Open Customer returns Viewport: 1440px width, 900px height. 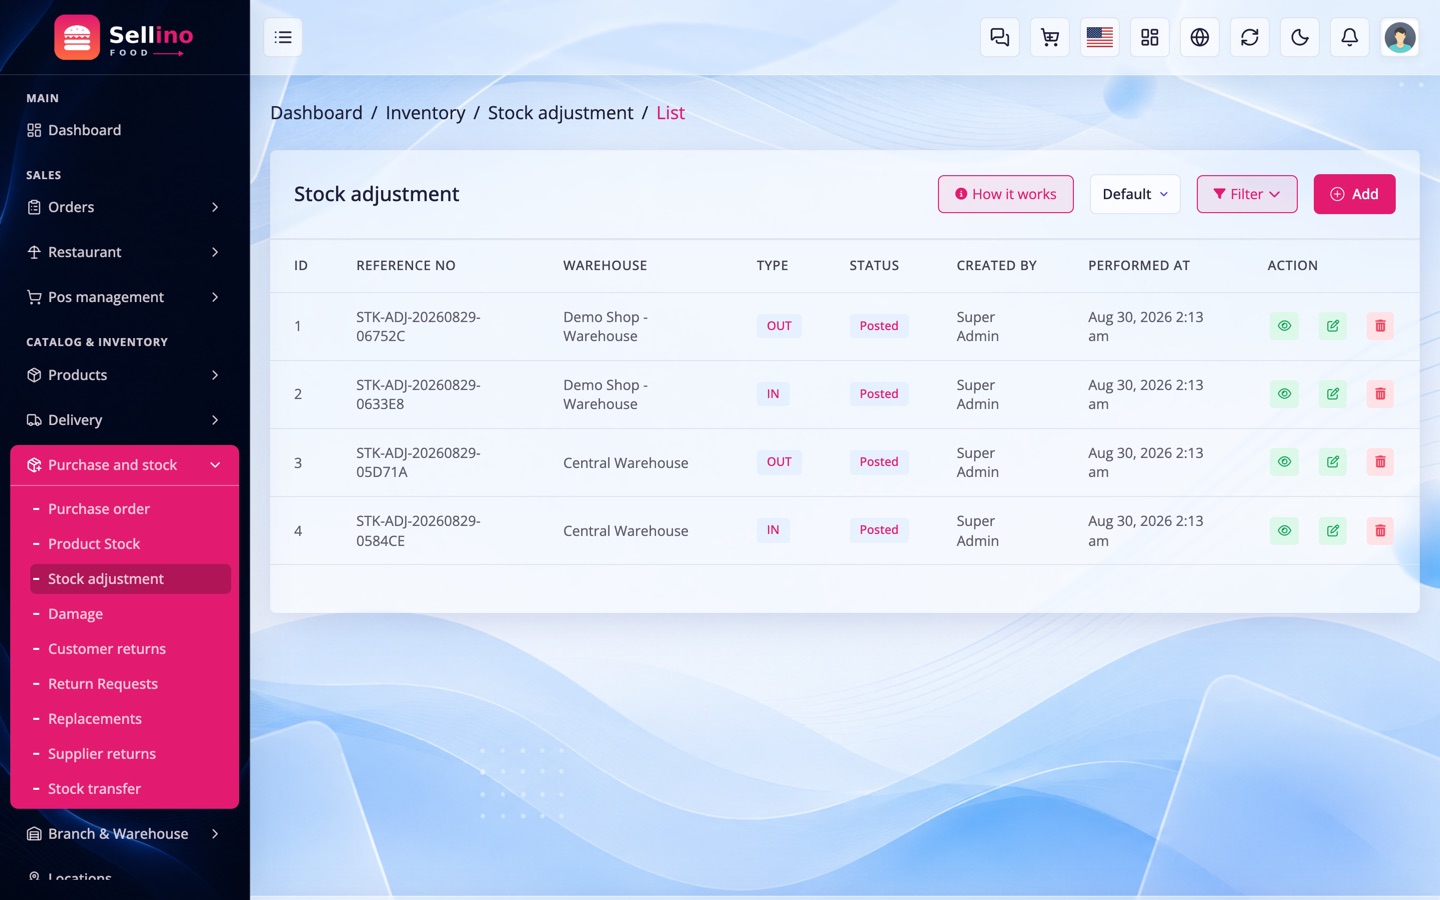[130, 649]
